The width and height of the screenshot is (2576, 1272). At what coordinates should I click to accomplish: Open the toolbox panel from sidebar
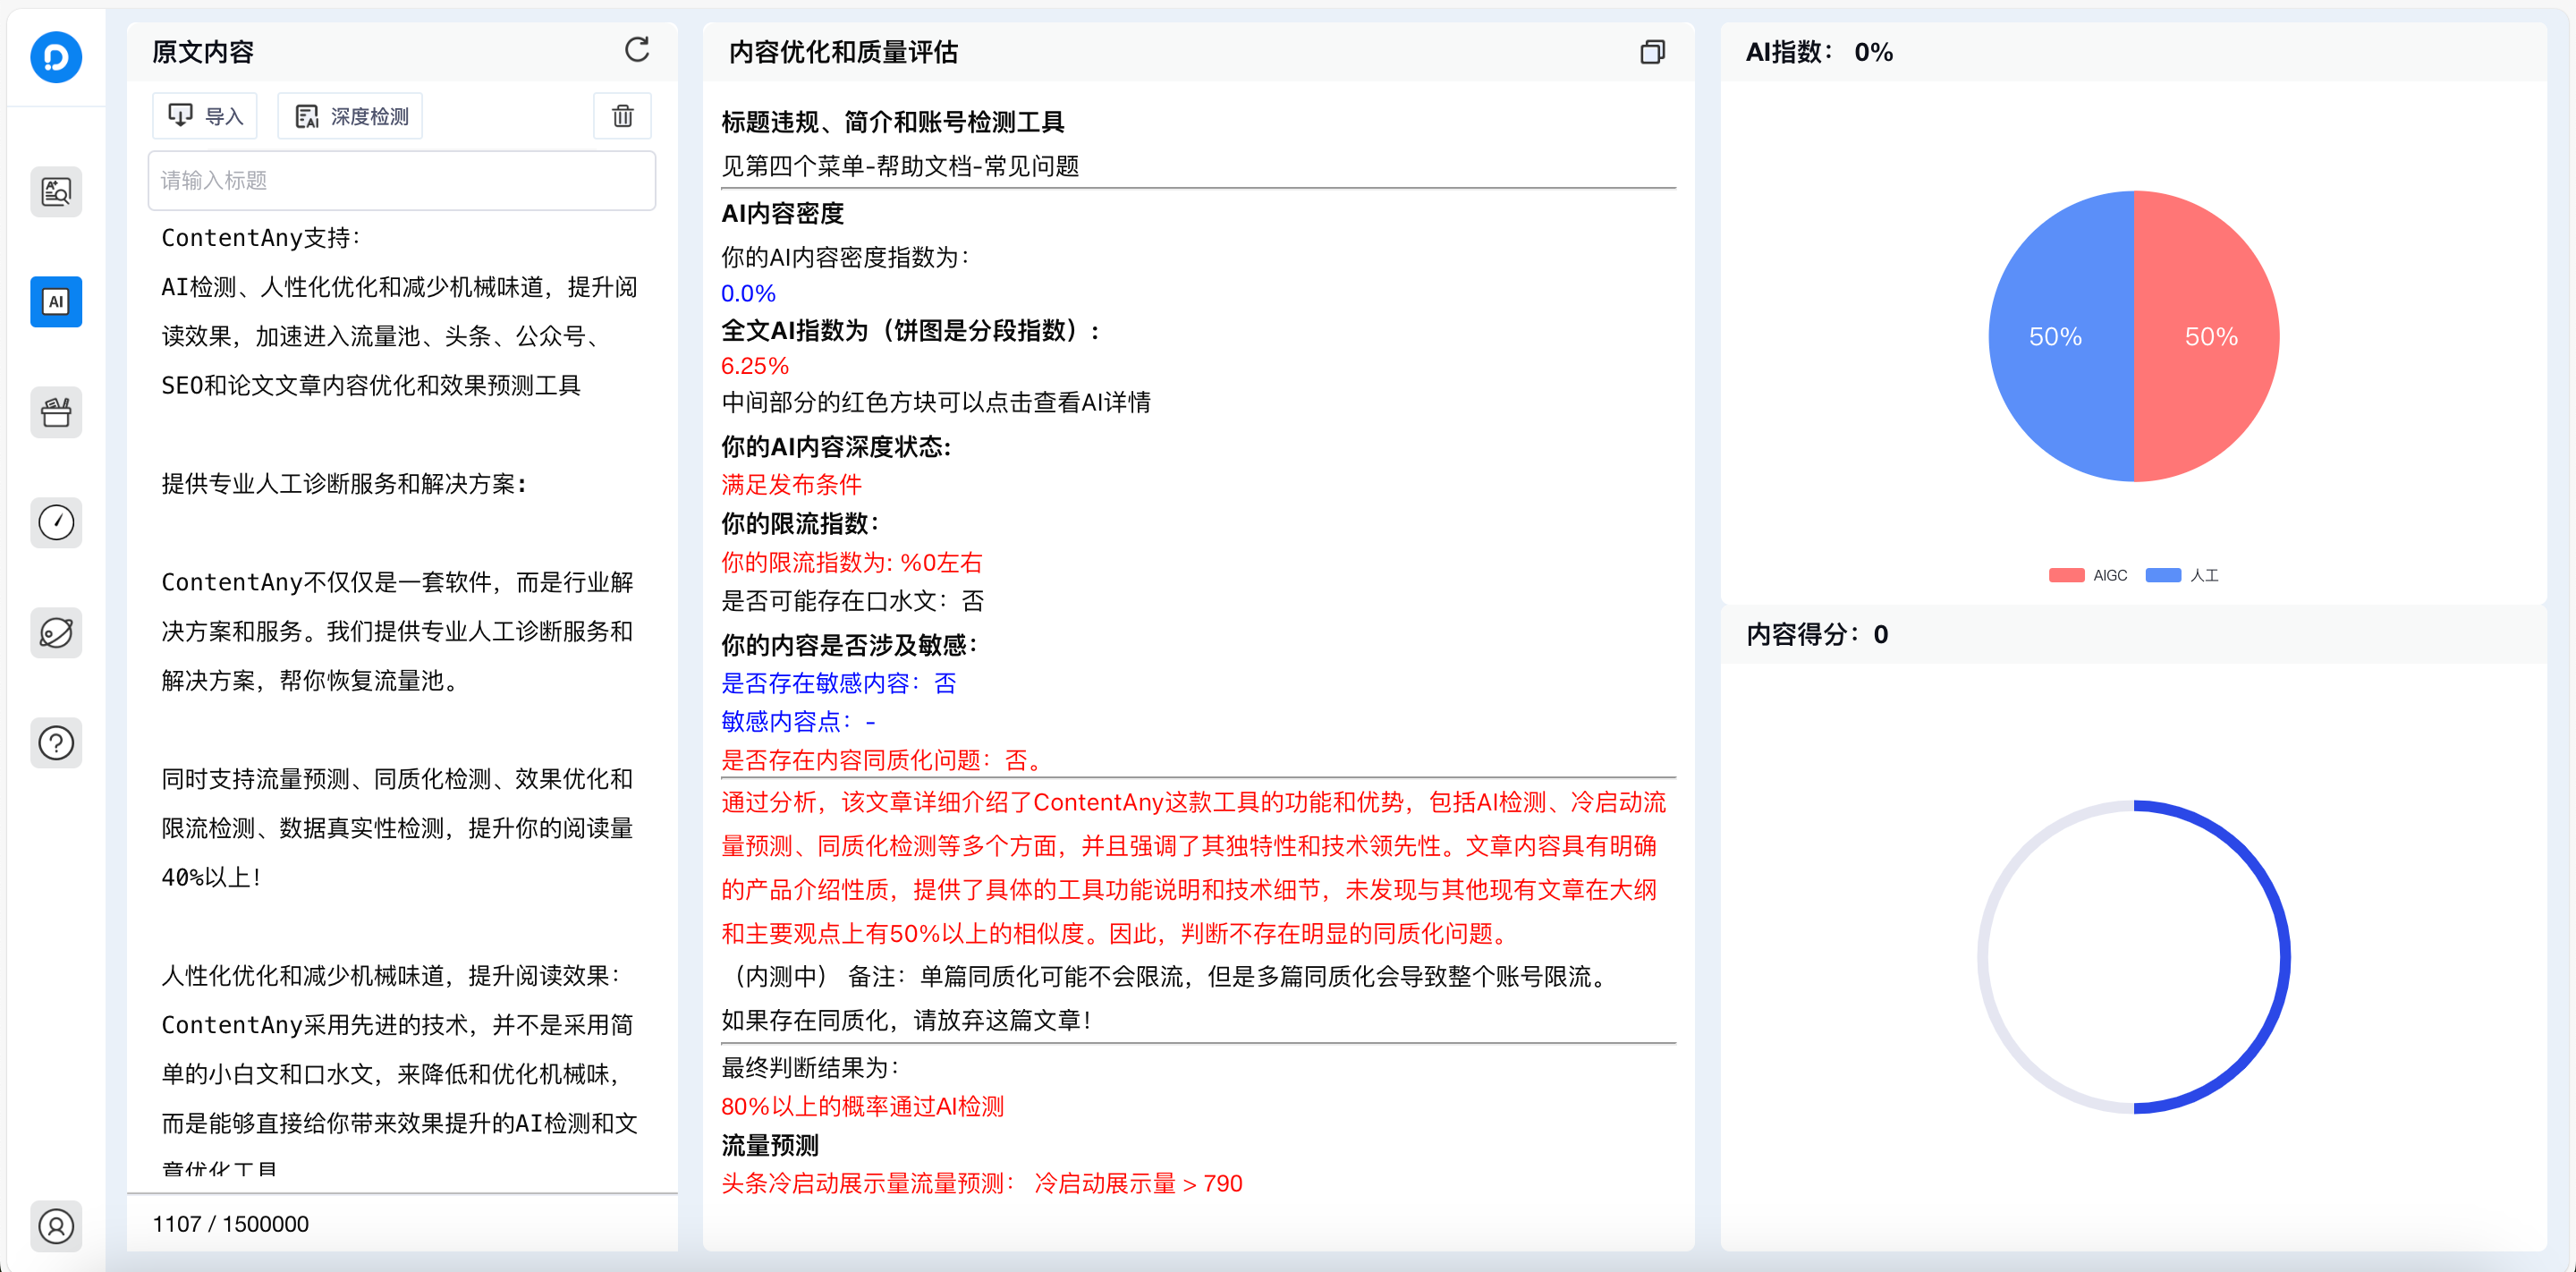[55, 412]
